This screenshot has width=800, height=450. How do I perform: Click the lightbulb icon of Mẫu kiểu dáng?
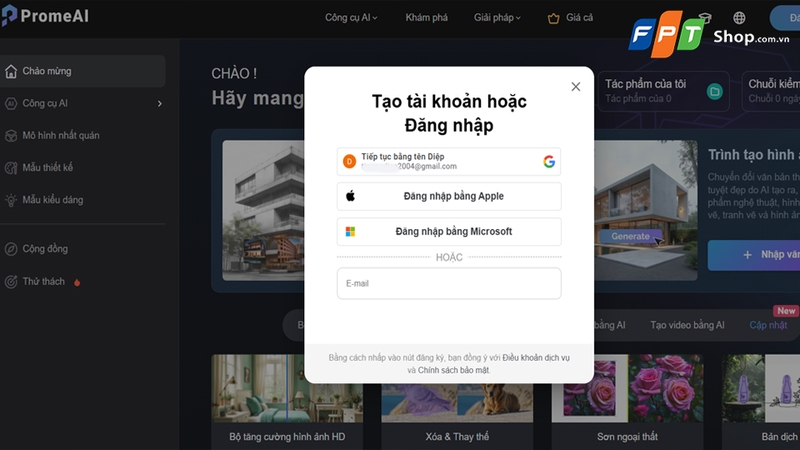coord(11,200)
